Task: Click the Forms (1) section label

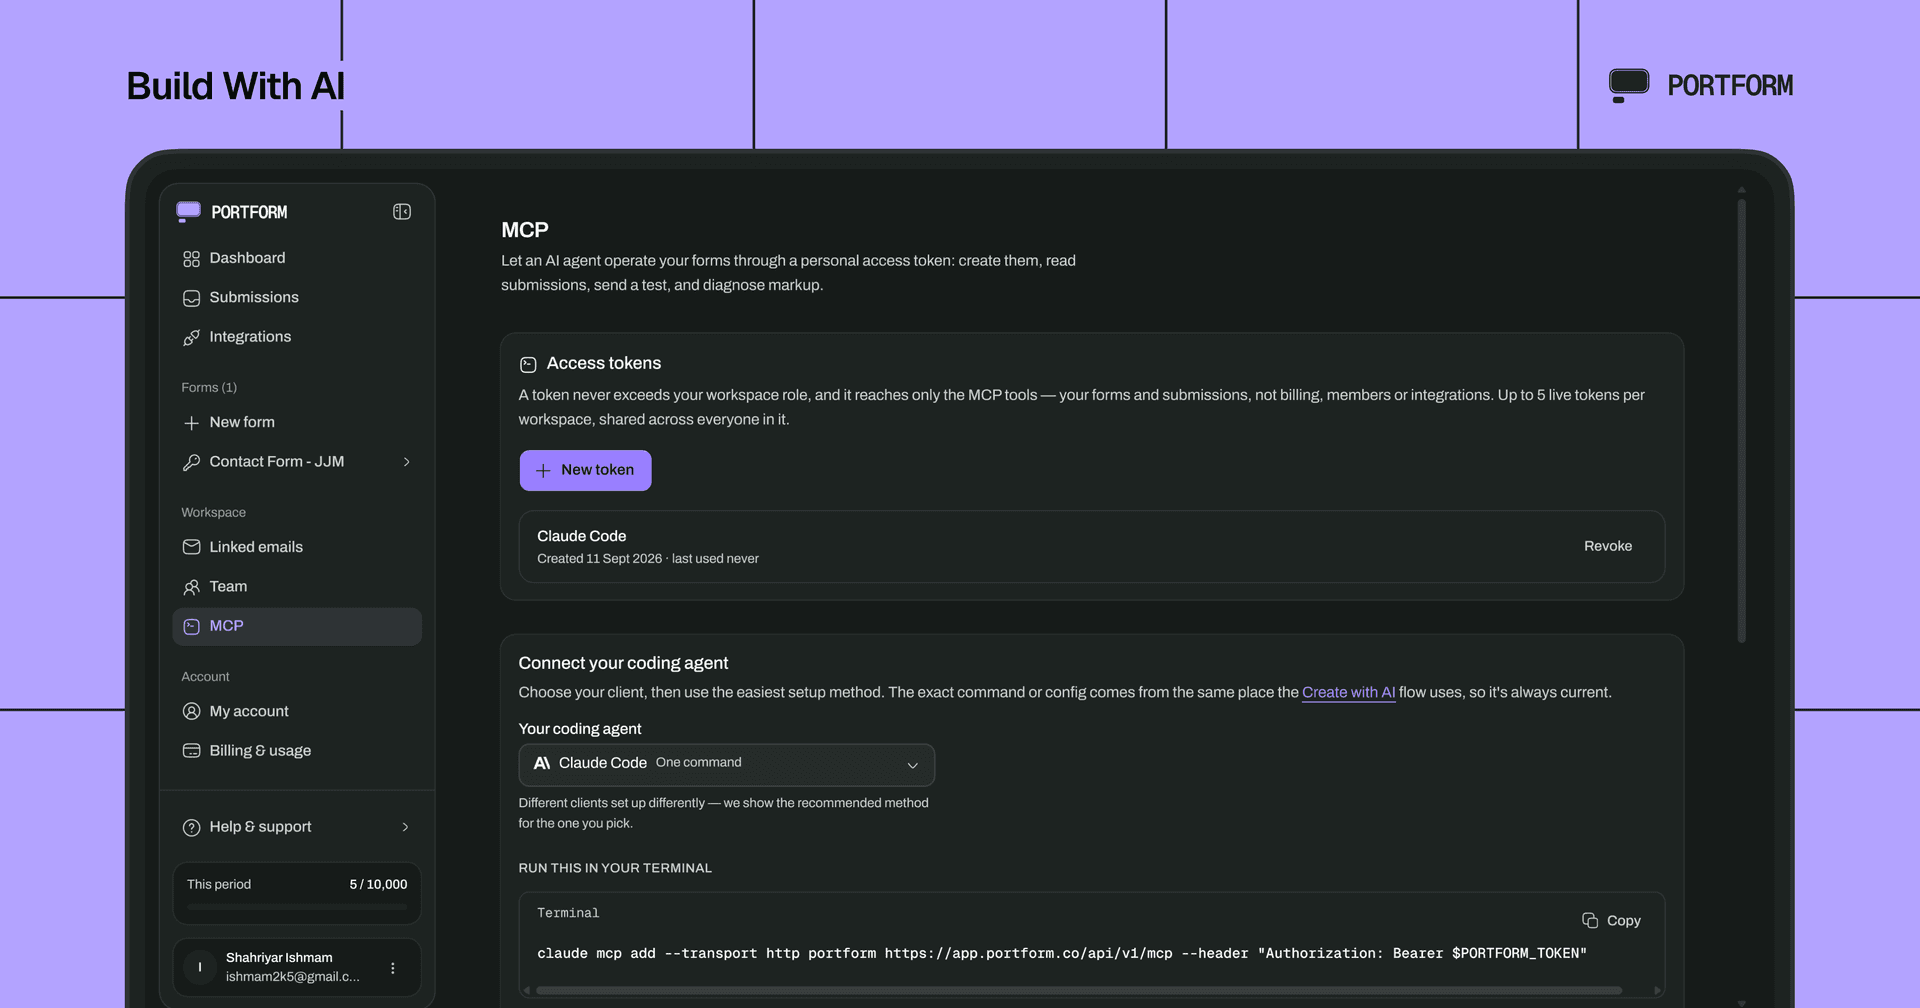Action: pos(209,387)
